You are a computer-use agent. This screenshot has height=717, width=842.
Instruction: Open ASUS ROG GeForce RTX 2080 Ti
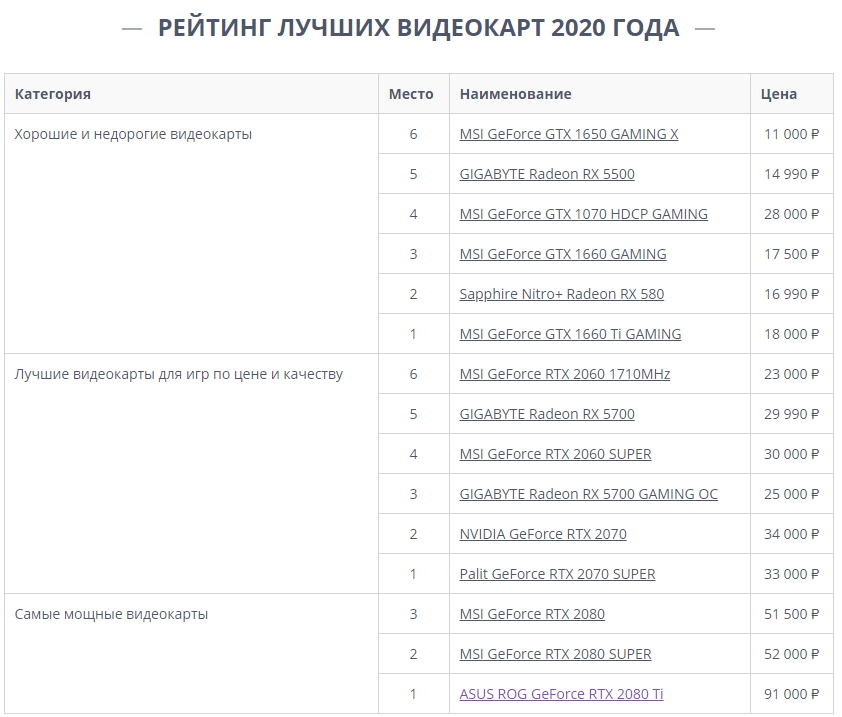point(561,694)
